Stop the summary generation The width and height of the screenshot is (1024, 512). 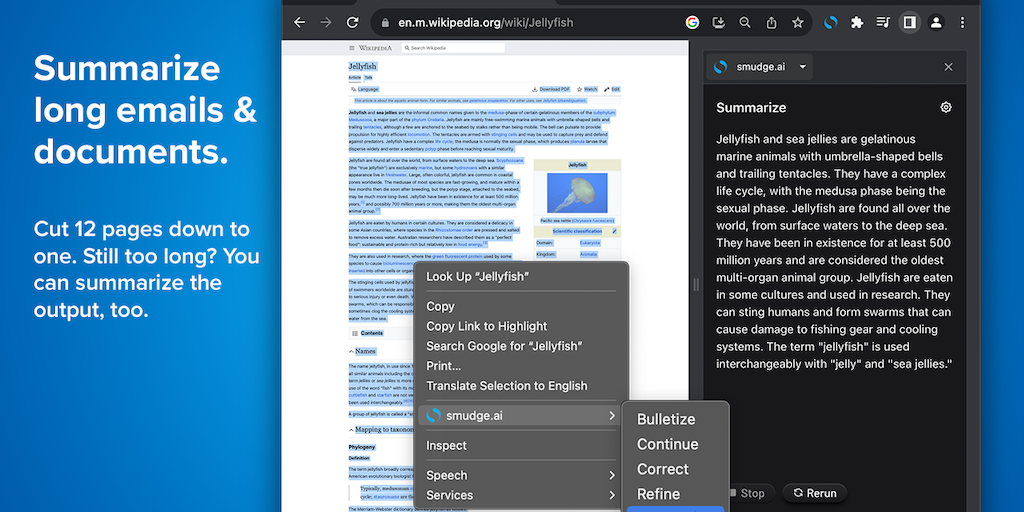[752, 493]
